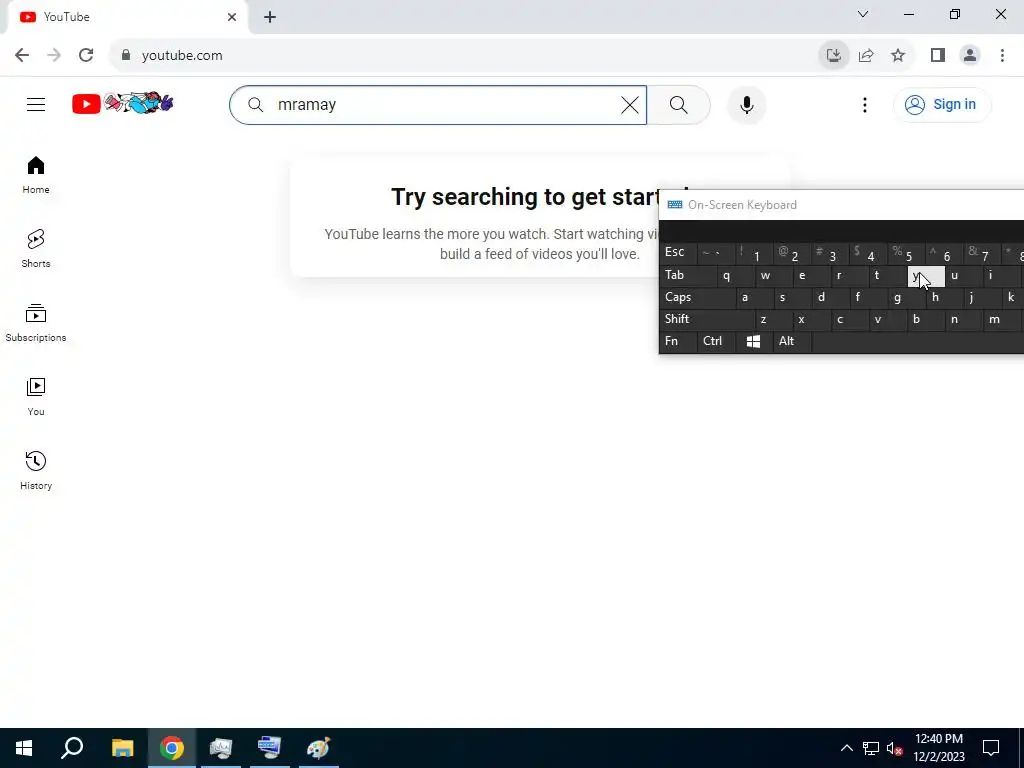Open the Windows Start menu

tap(24, 748)
